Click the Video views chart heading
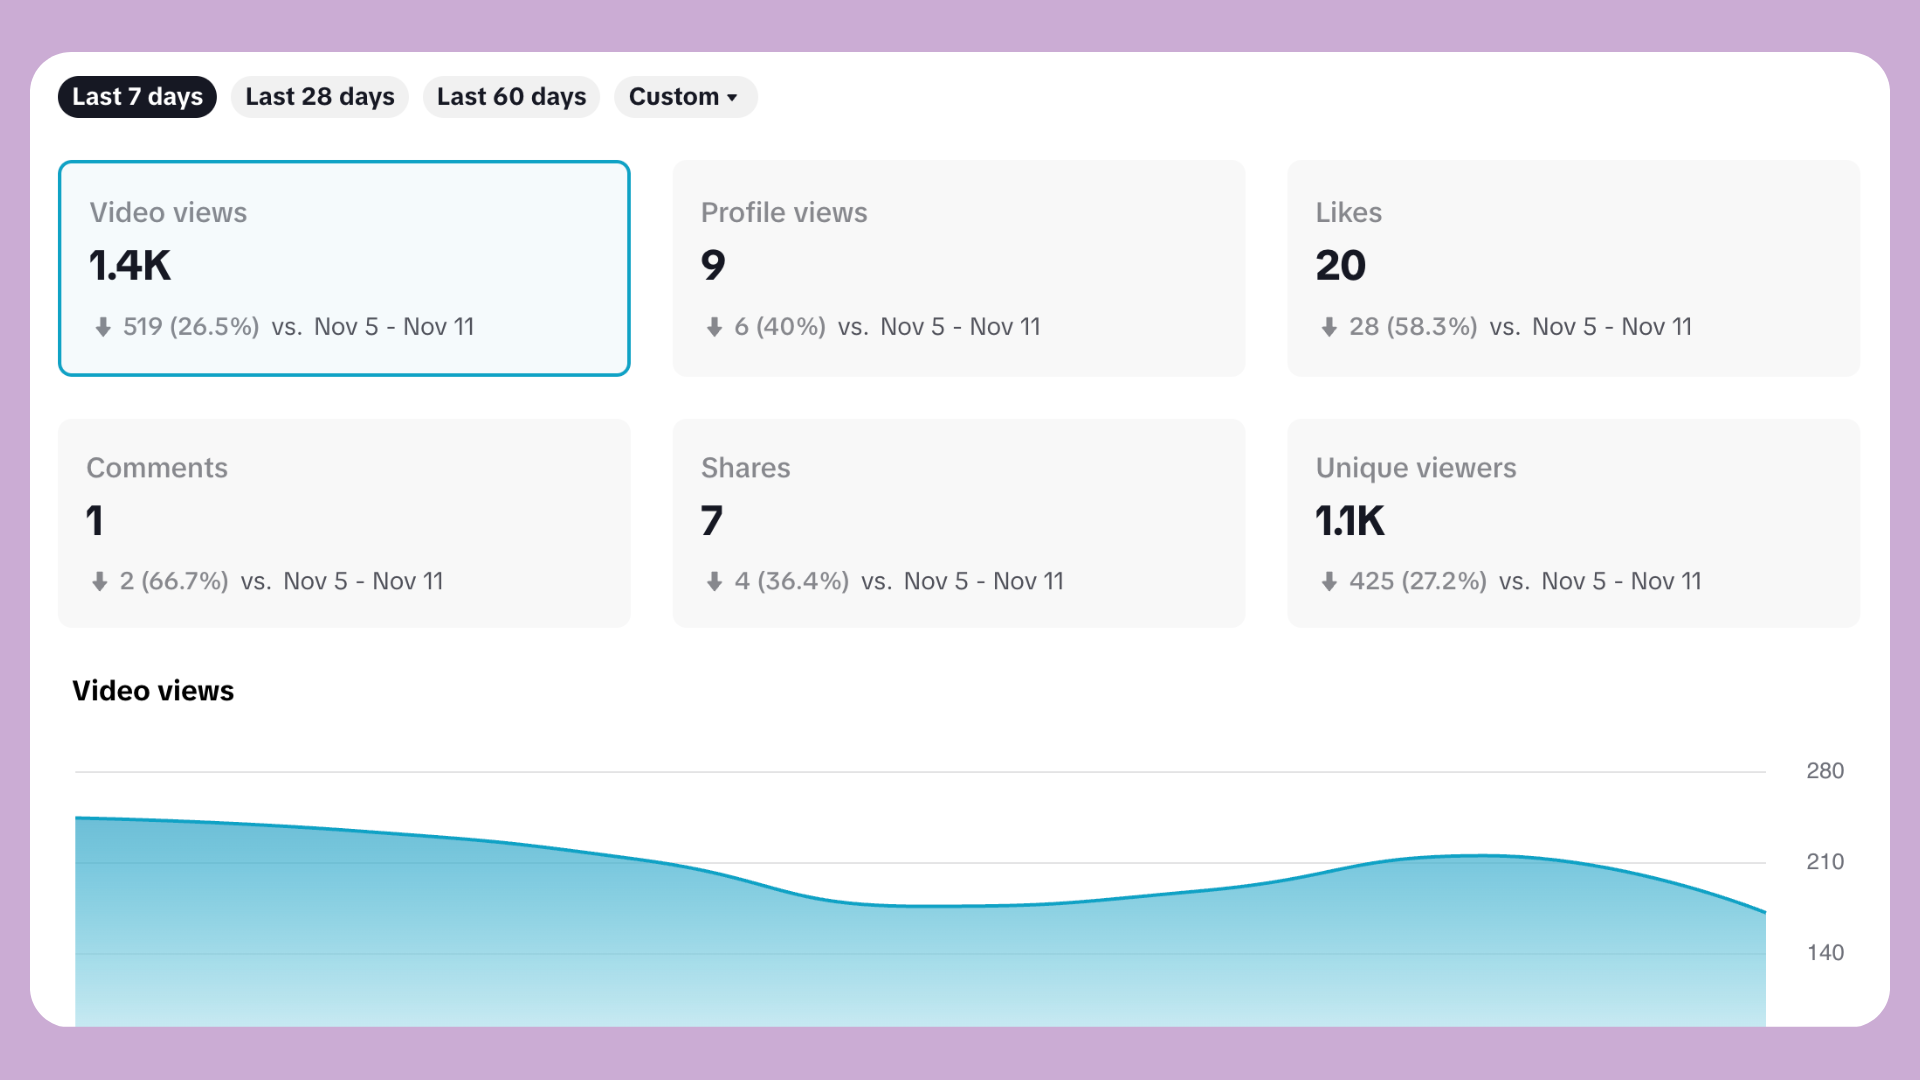This screenshot has width=1920, height=1080. 153,691
